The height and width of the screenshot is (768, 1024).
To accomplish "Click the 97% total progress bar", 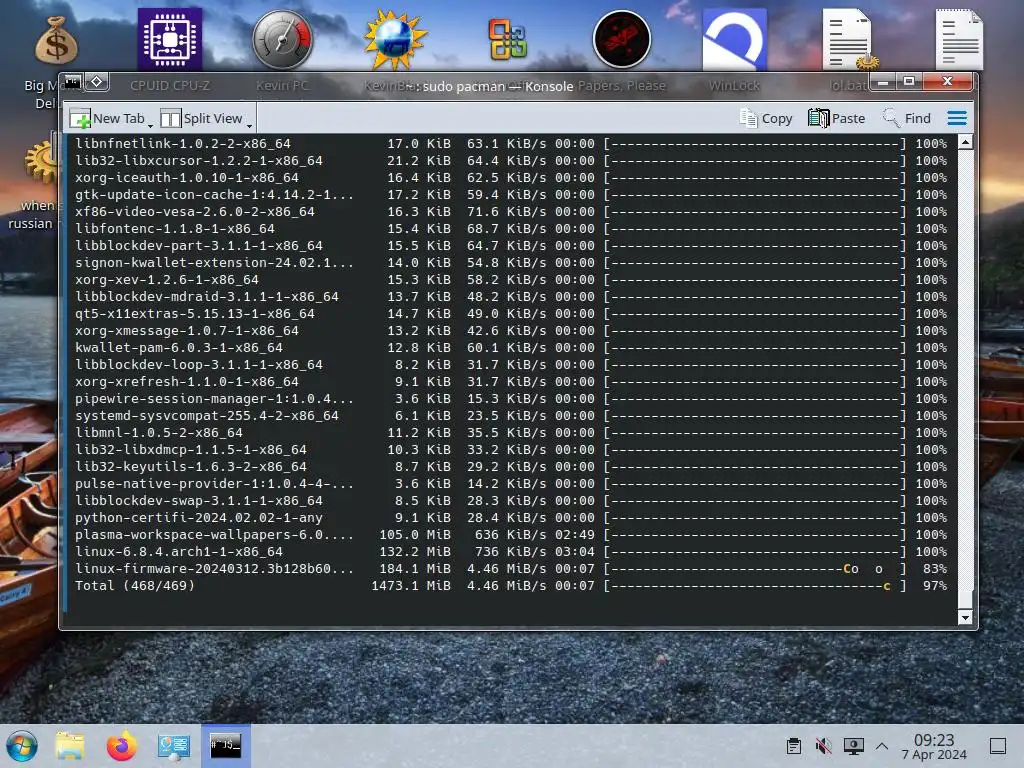I will [756, 586].
